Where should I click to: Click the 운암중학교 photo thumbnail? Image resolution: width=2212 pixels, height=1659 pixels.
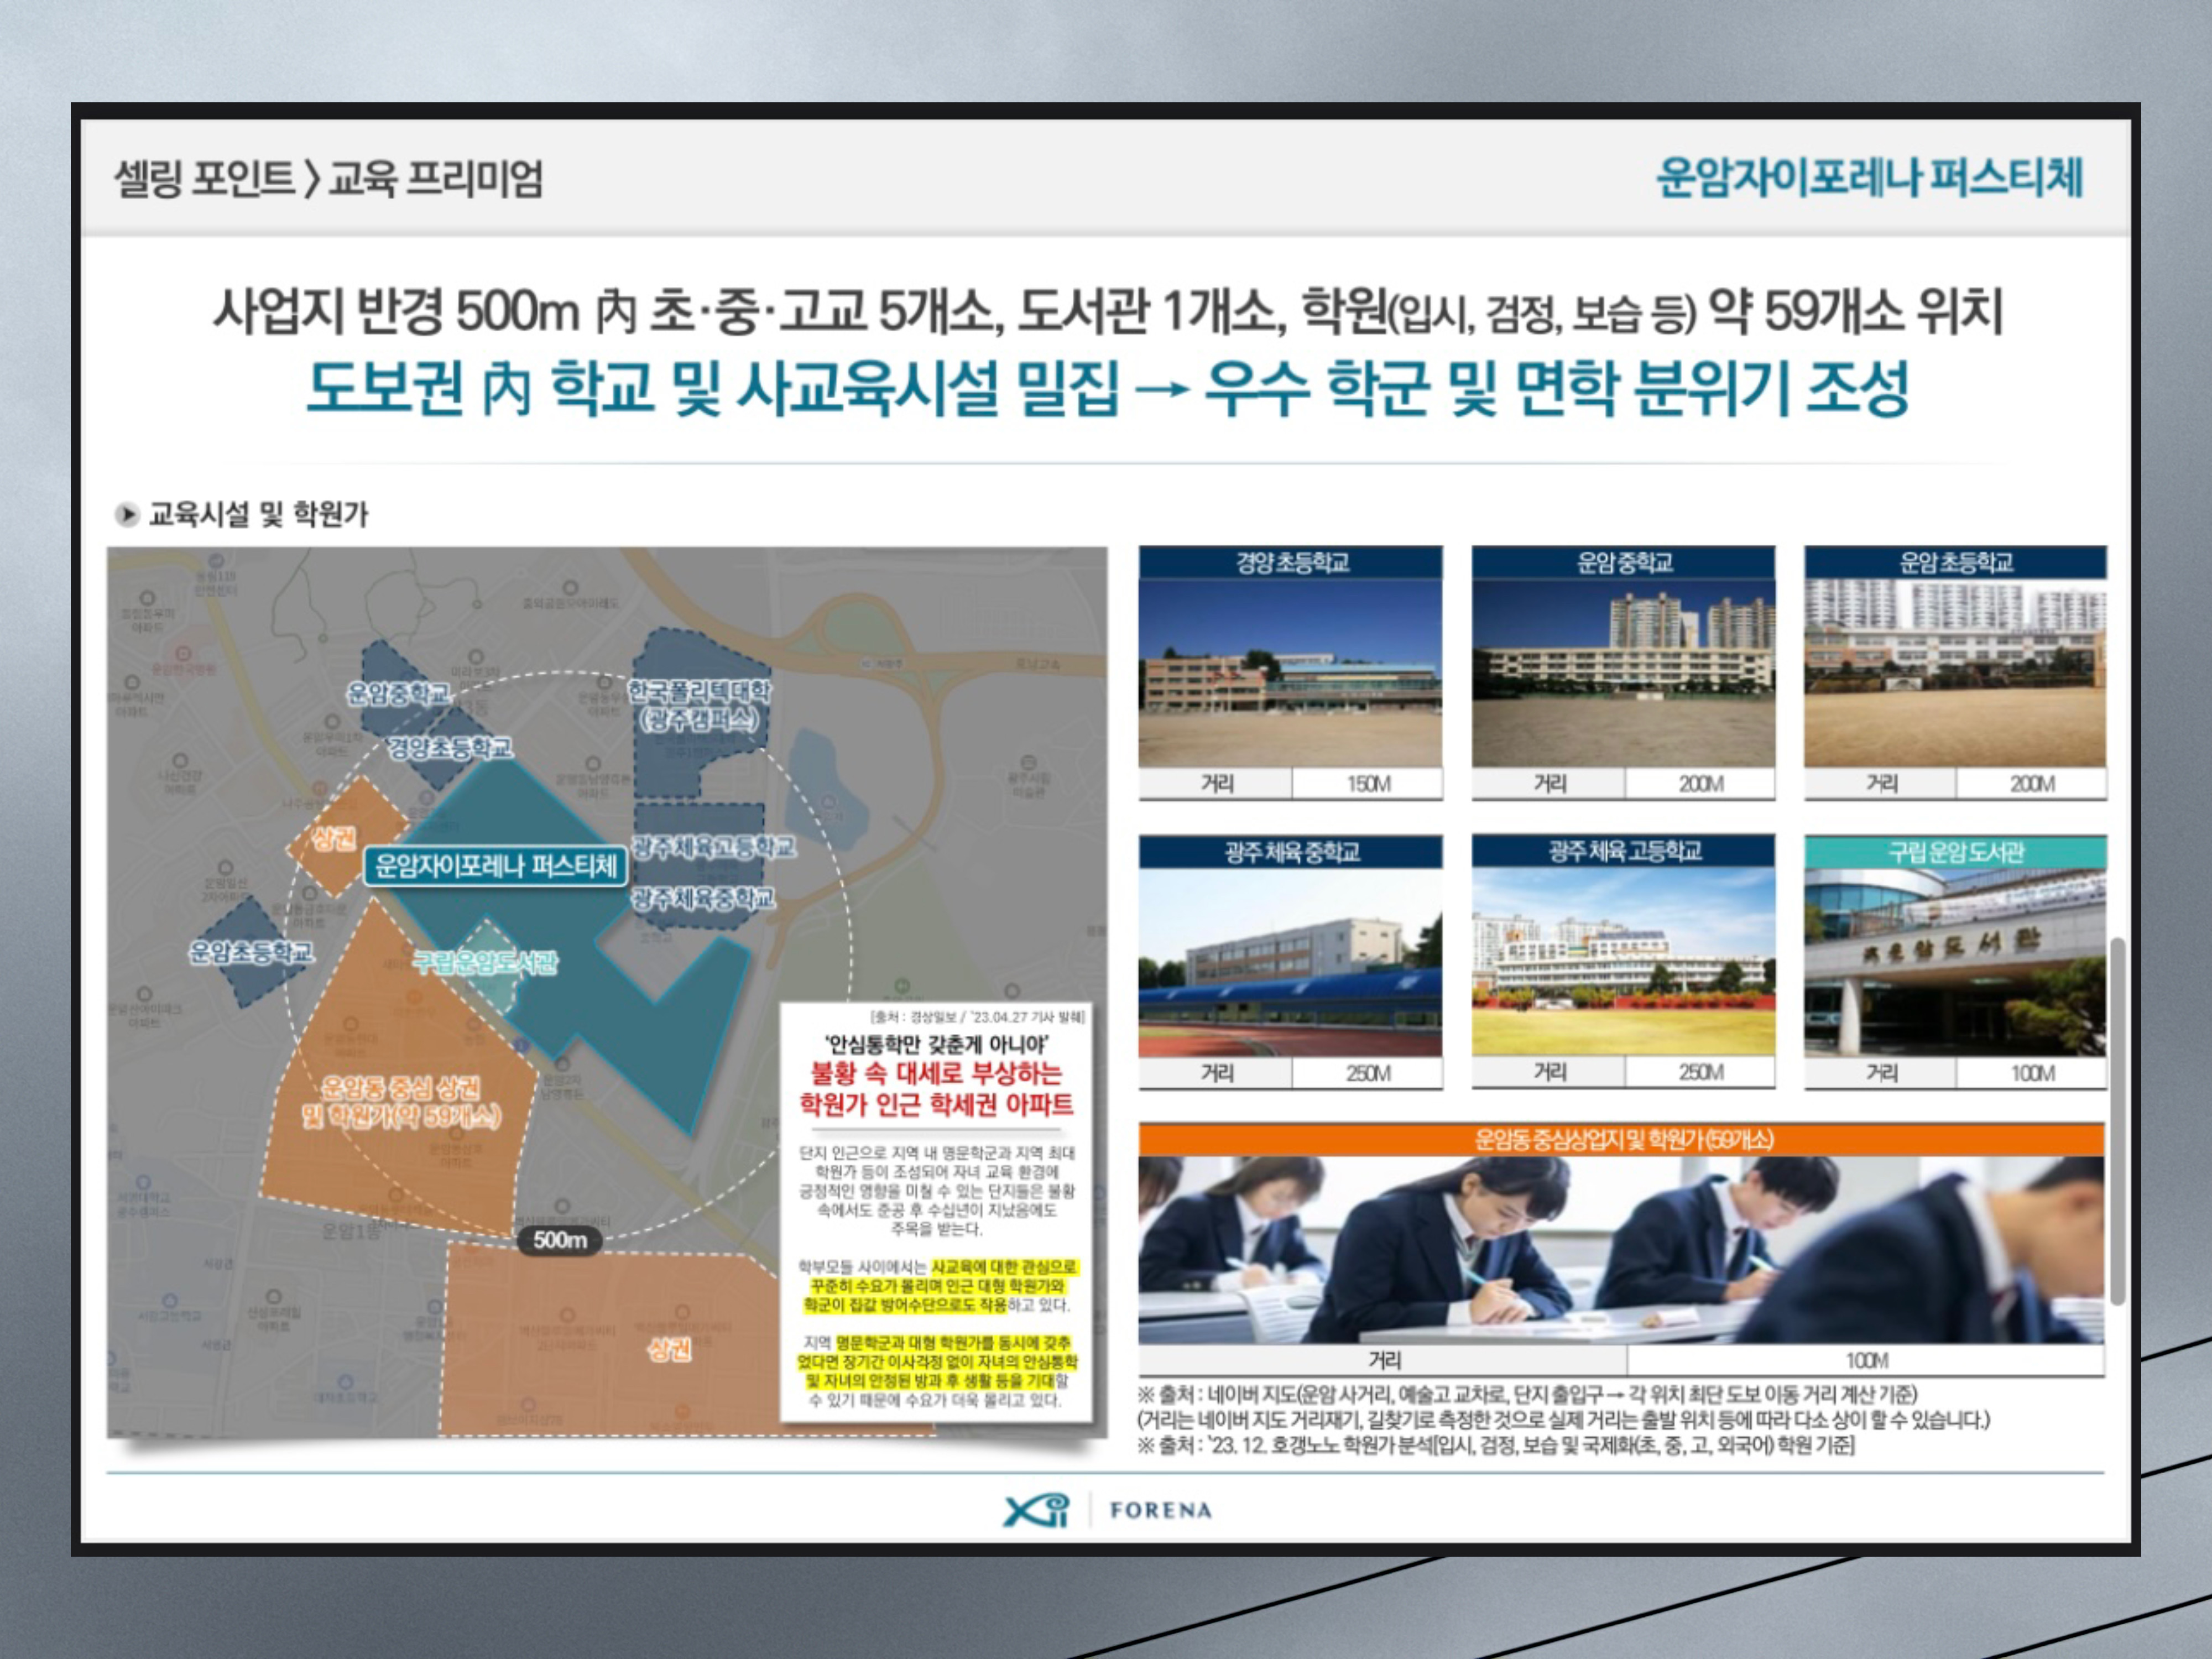[1623, 673]
